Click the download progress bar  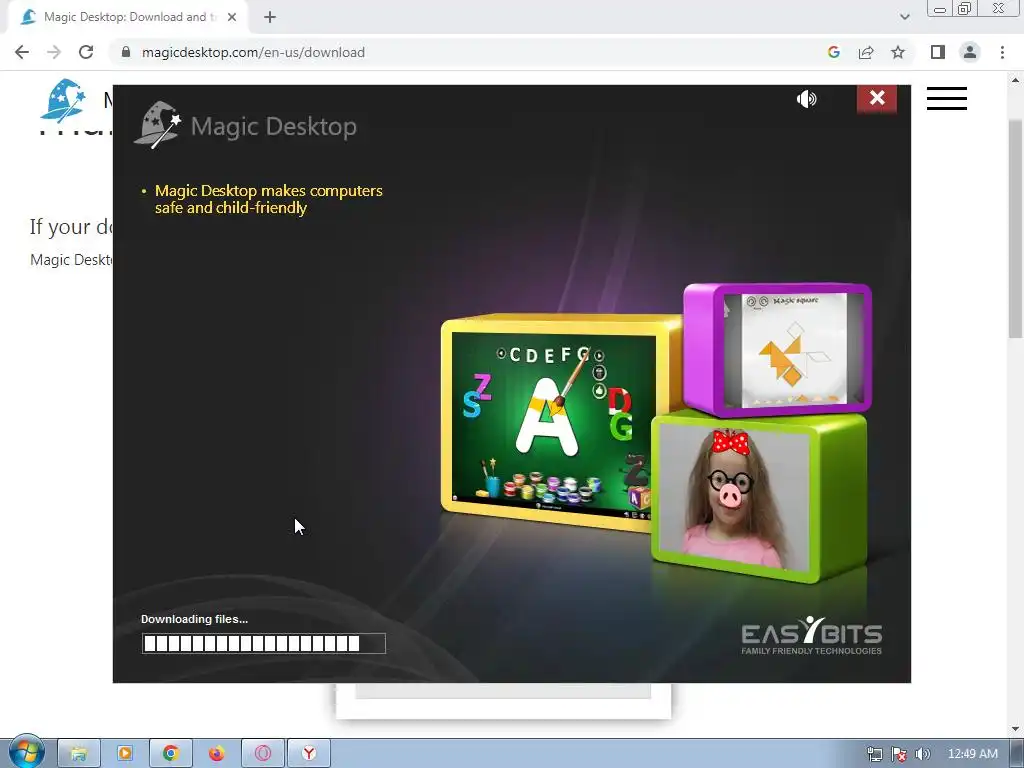coord(264,643)
